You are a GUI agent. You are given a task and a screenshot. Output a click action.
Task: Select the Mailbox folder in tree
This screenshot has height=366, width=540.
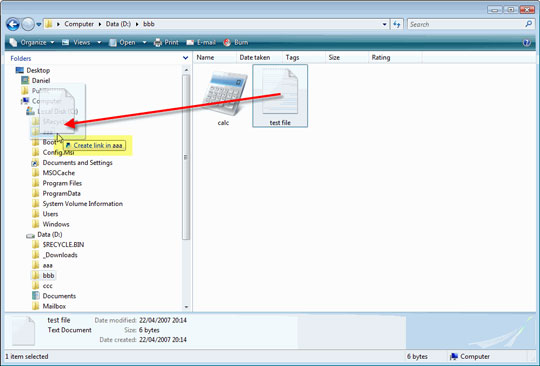pyautogui.click(x=54, y=306)
